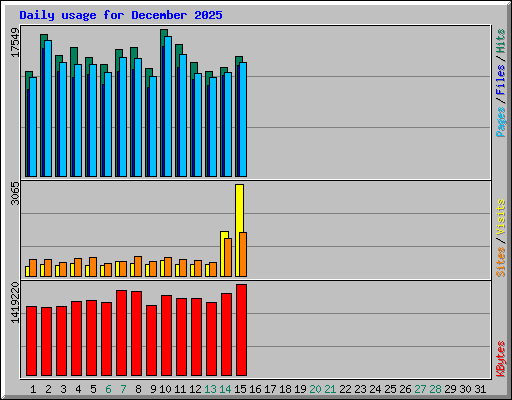Click day 5 on the x-axis
This screenshot has width=512, height=400.
93,389
